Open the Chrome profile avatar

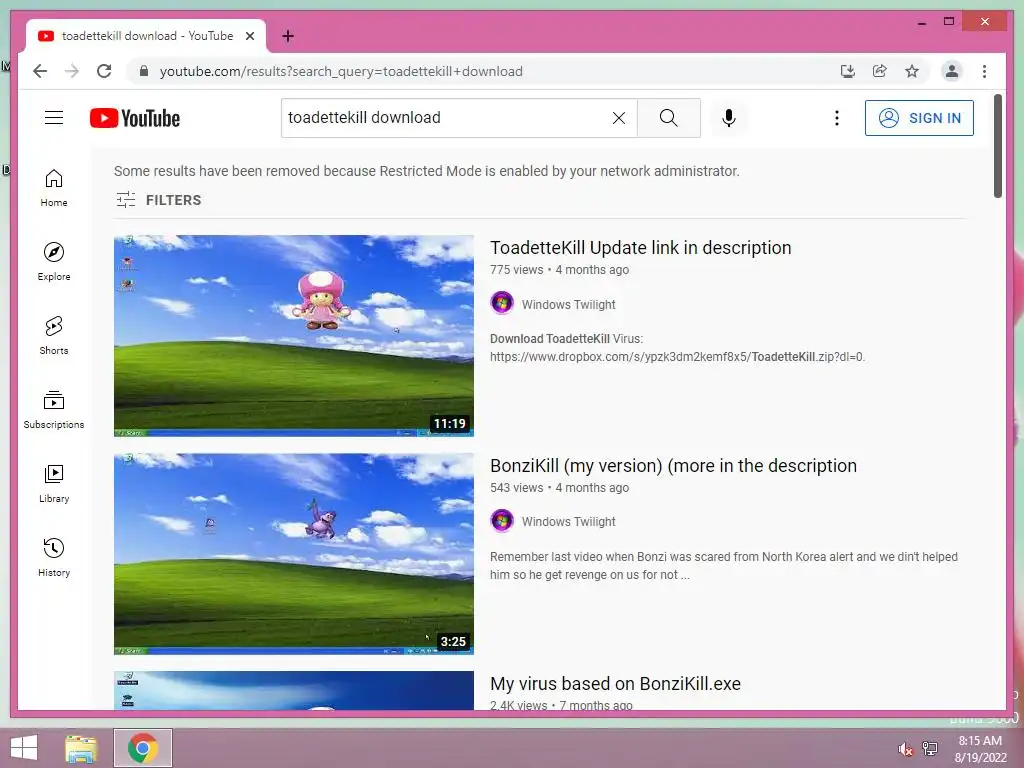pyautogui.click(x=952, y=71)
